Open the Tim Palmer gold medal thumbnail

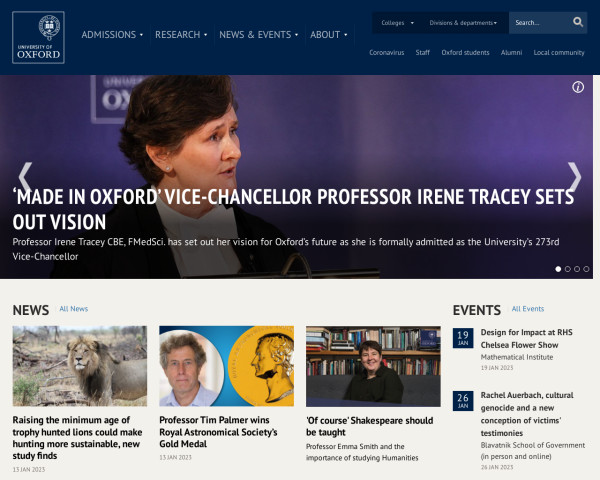point(227,366)
